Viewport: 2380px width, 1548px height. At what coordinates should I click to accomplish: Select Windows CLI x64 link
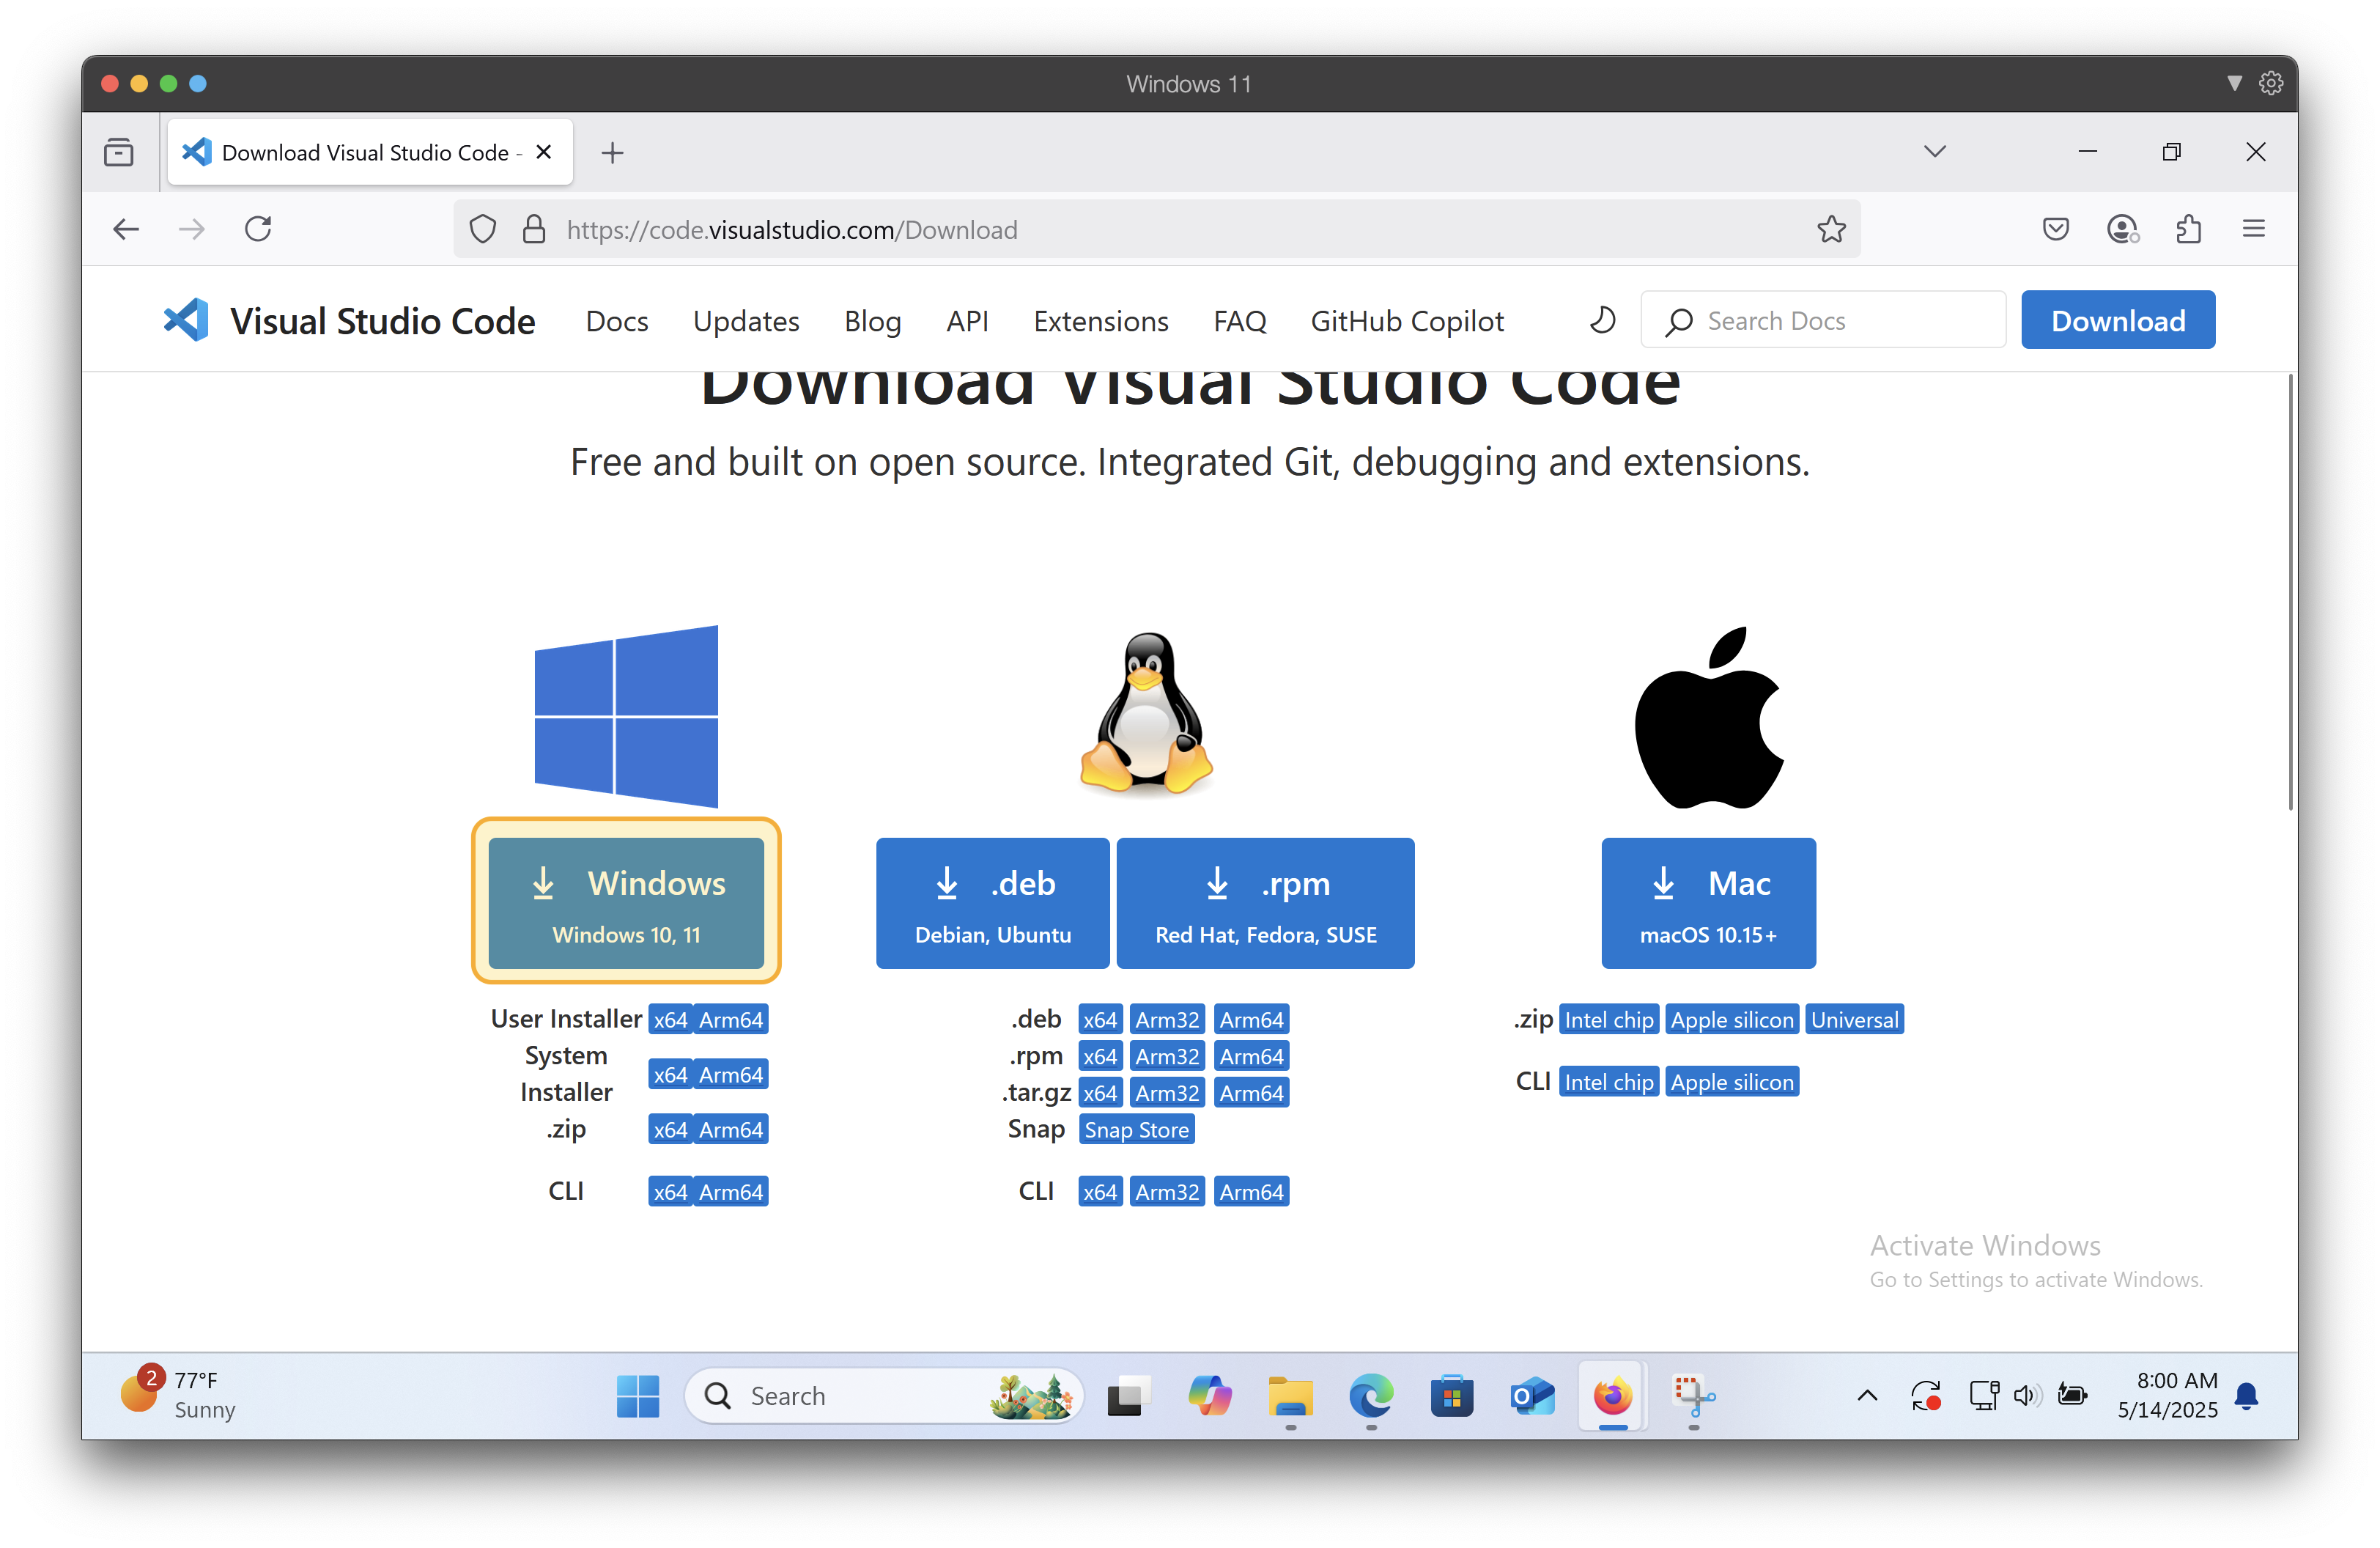click(x=670, y=1191)
